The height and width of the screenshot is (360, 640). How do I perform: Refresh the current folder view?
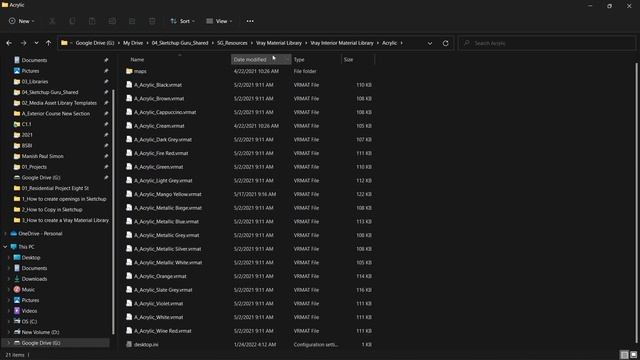click(445, 43)
